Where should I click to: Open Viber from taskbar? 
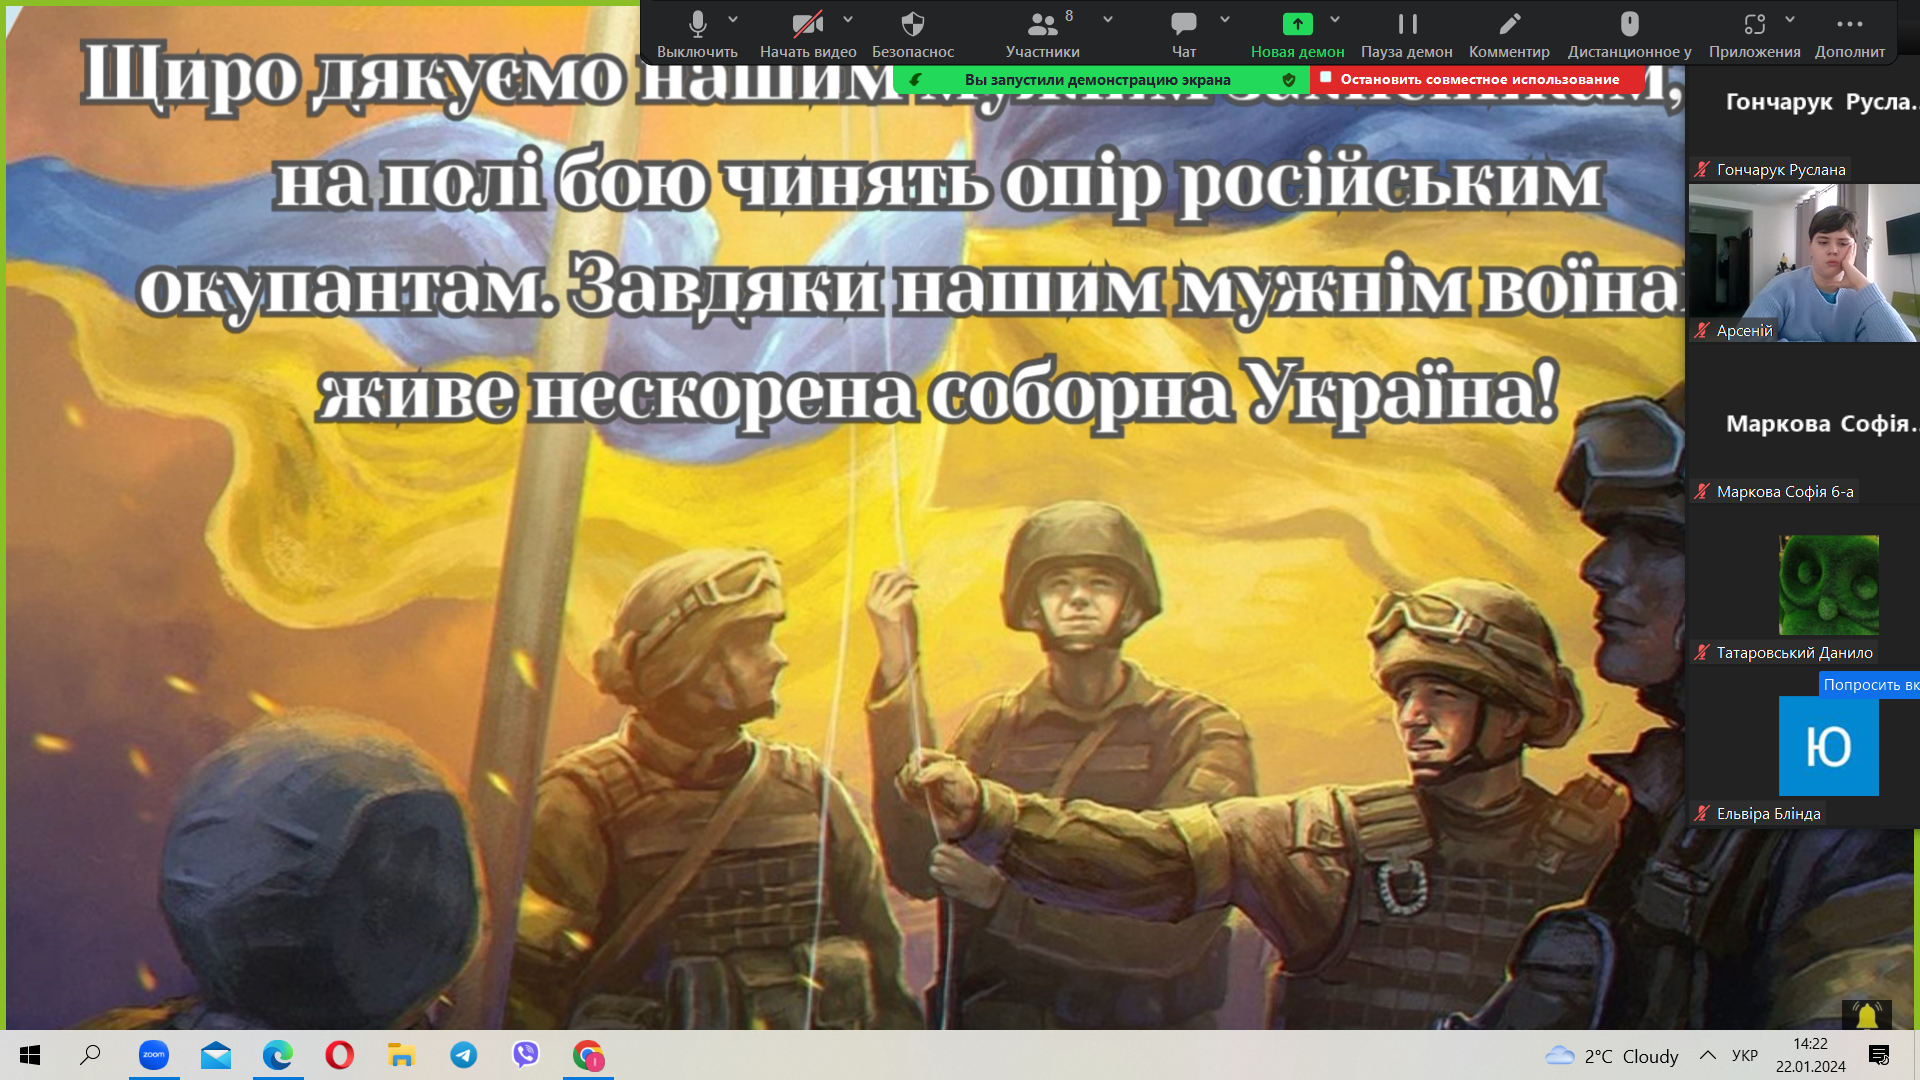point(525,1055)
